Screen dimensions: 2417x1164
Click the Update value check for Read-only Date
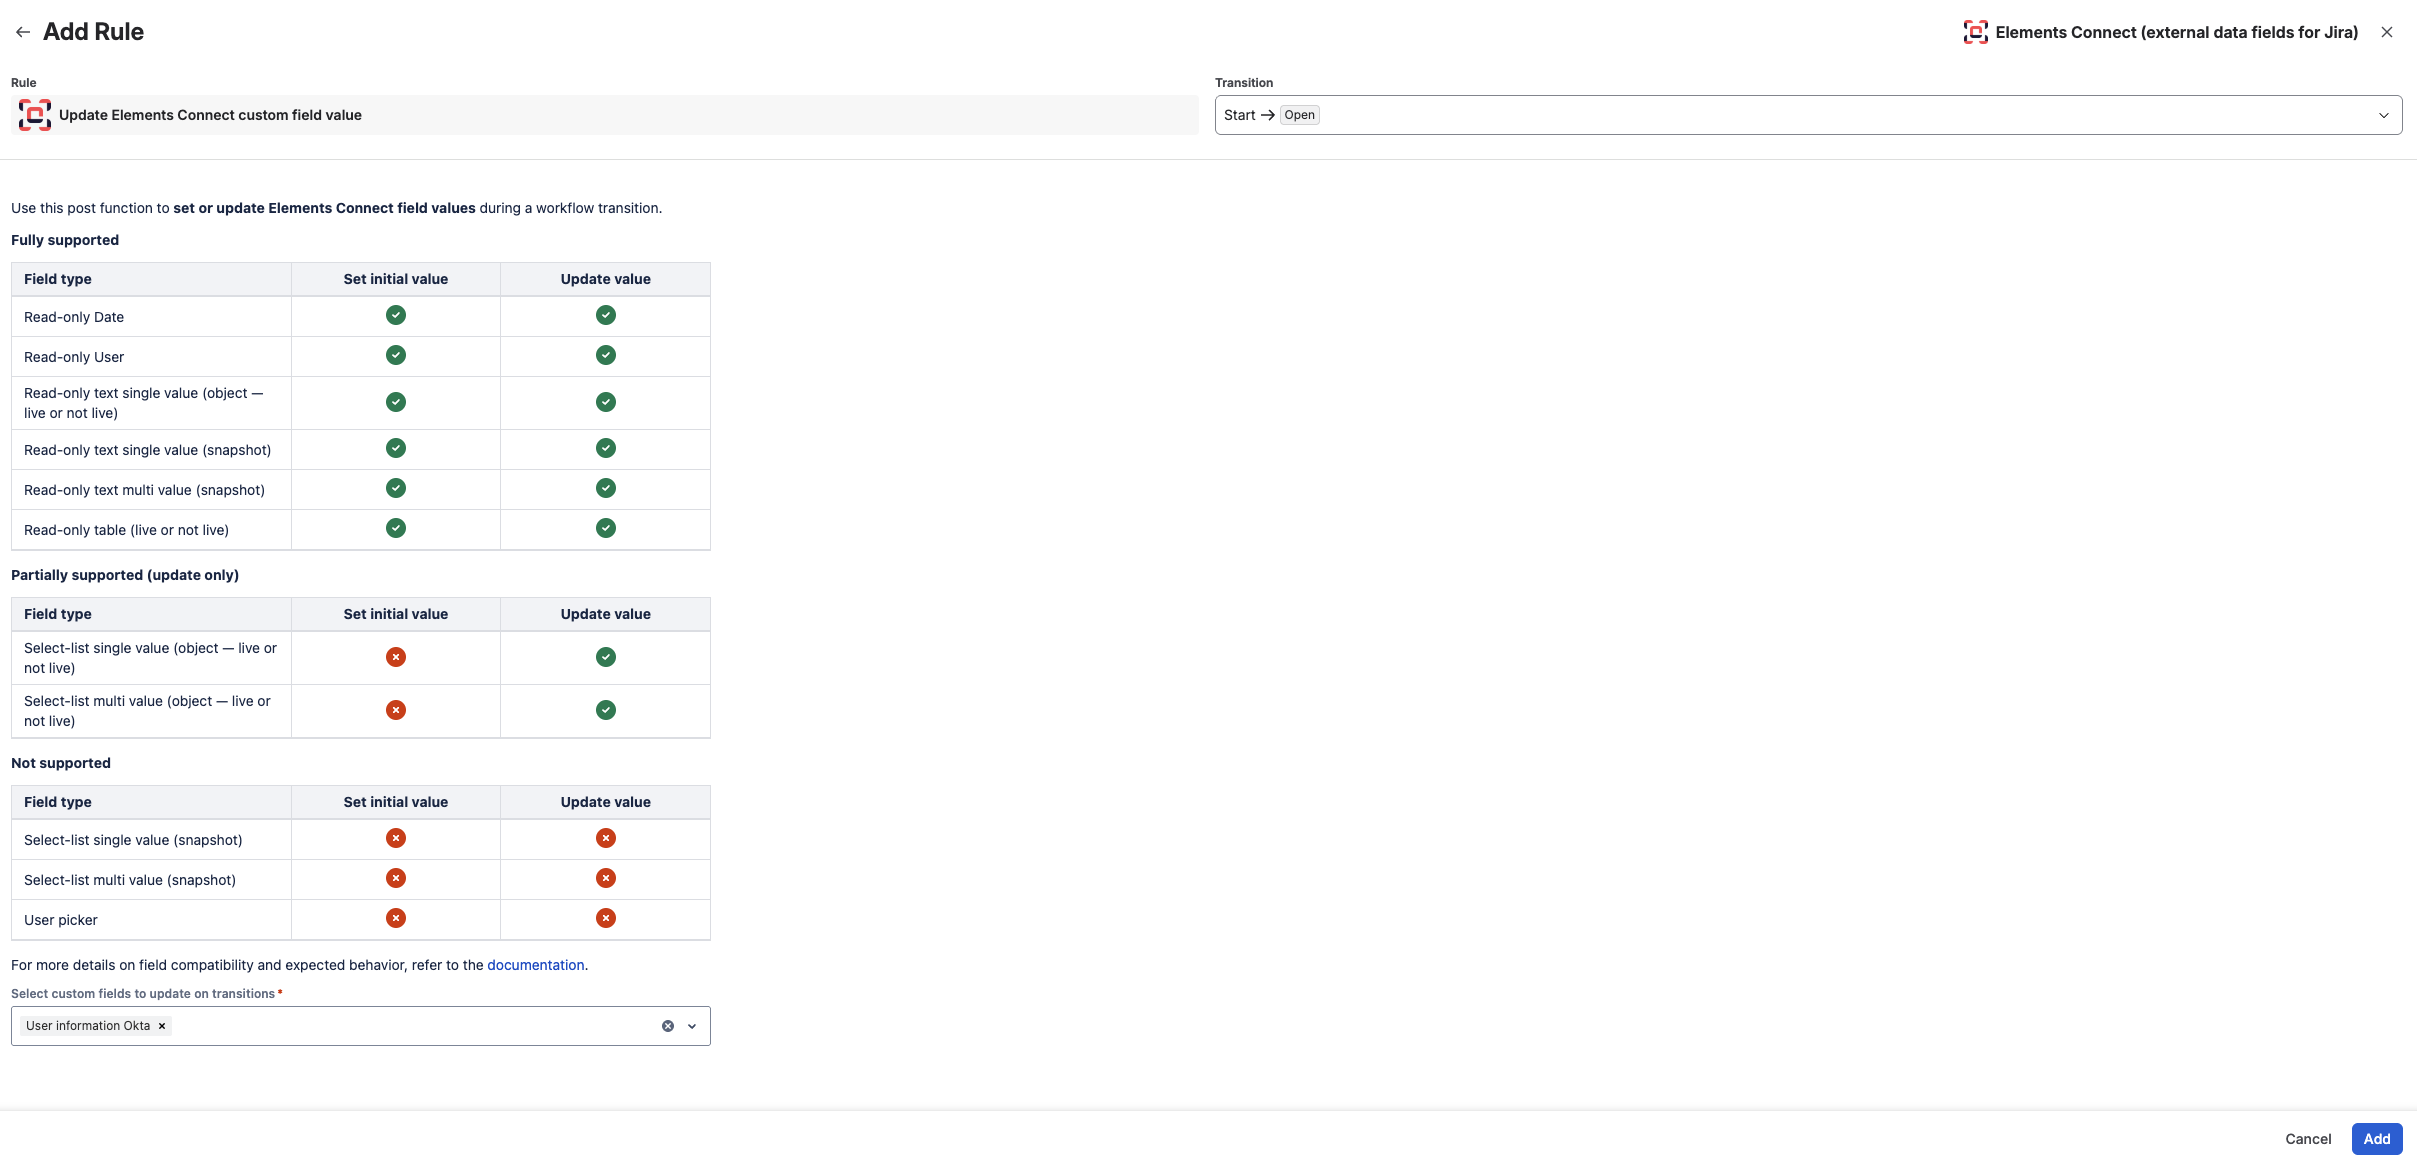tap(606, 315)
